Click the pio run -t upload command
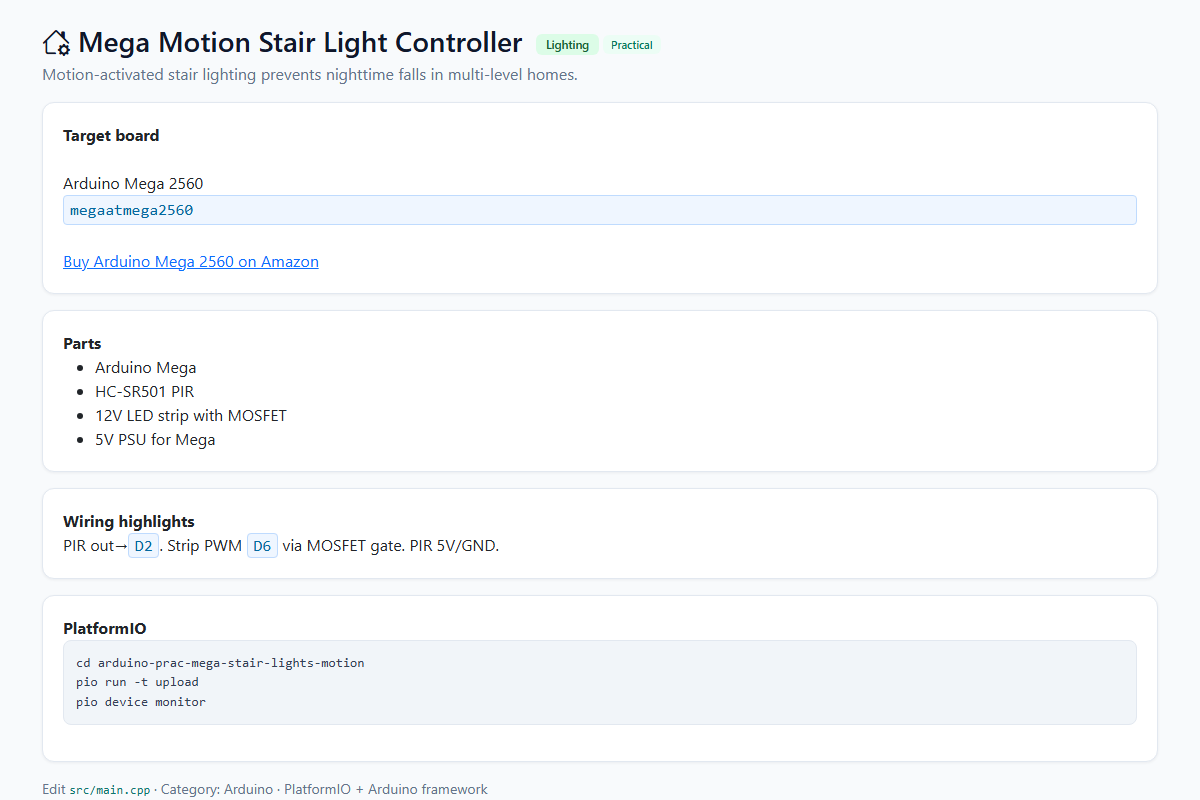1200x800 pixels. (137, 682)
